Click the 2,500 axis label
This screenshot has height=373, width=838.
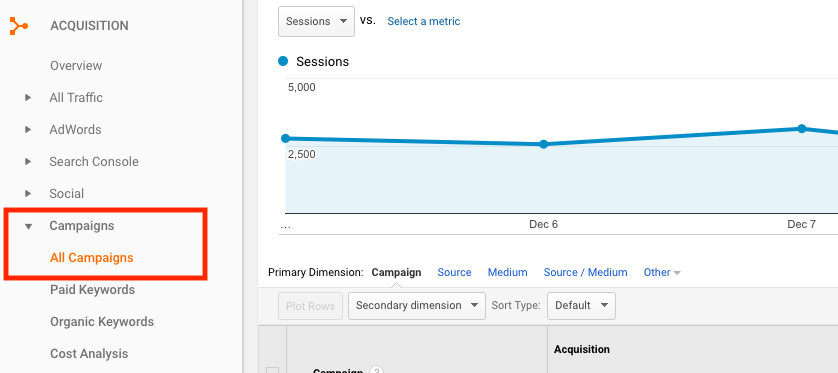tap(302, 154)
